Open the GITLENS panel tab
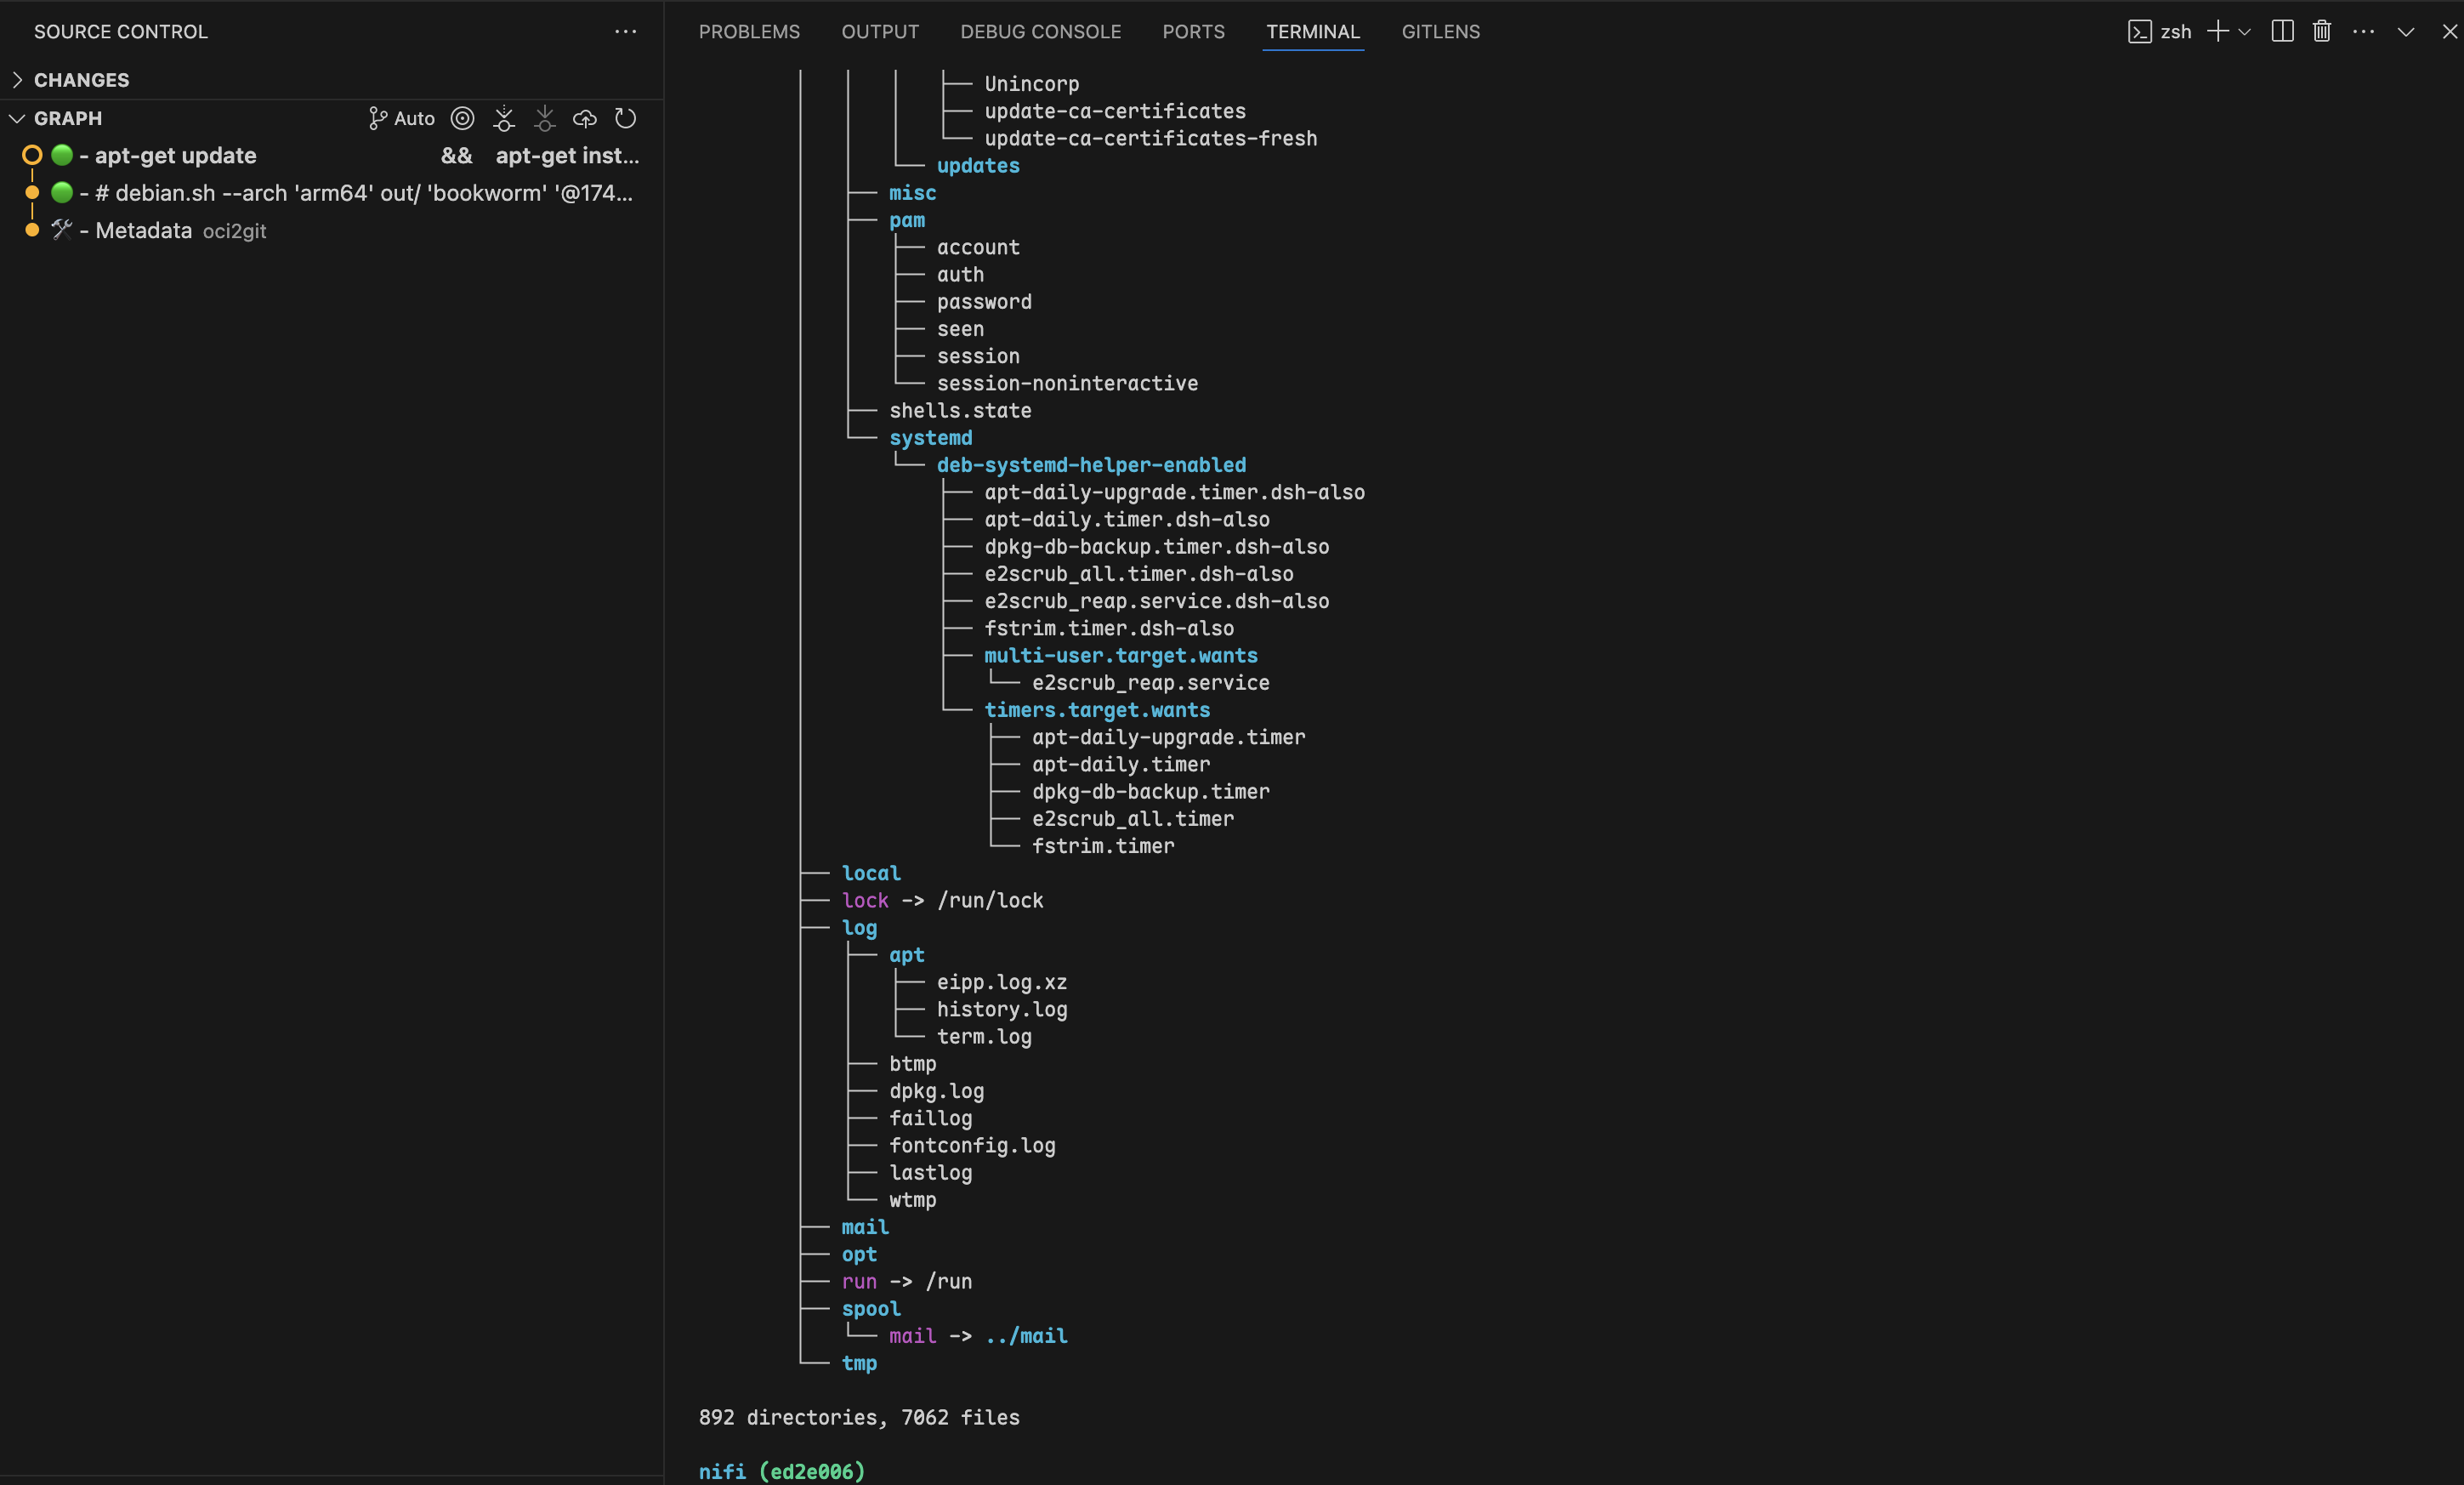Viewport: 2464px width, 1485px height. [1441, 32]
